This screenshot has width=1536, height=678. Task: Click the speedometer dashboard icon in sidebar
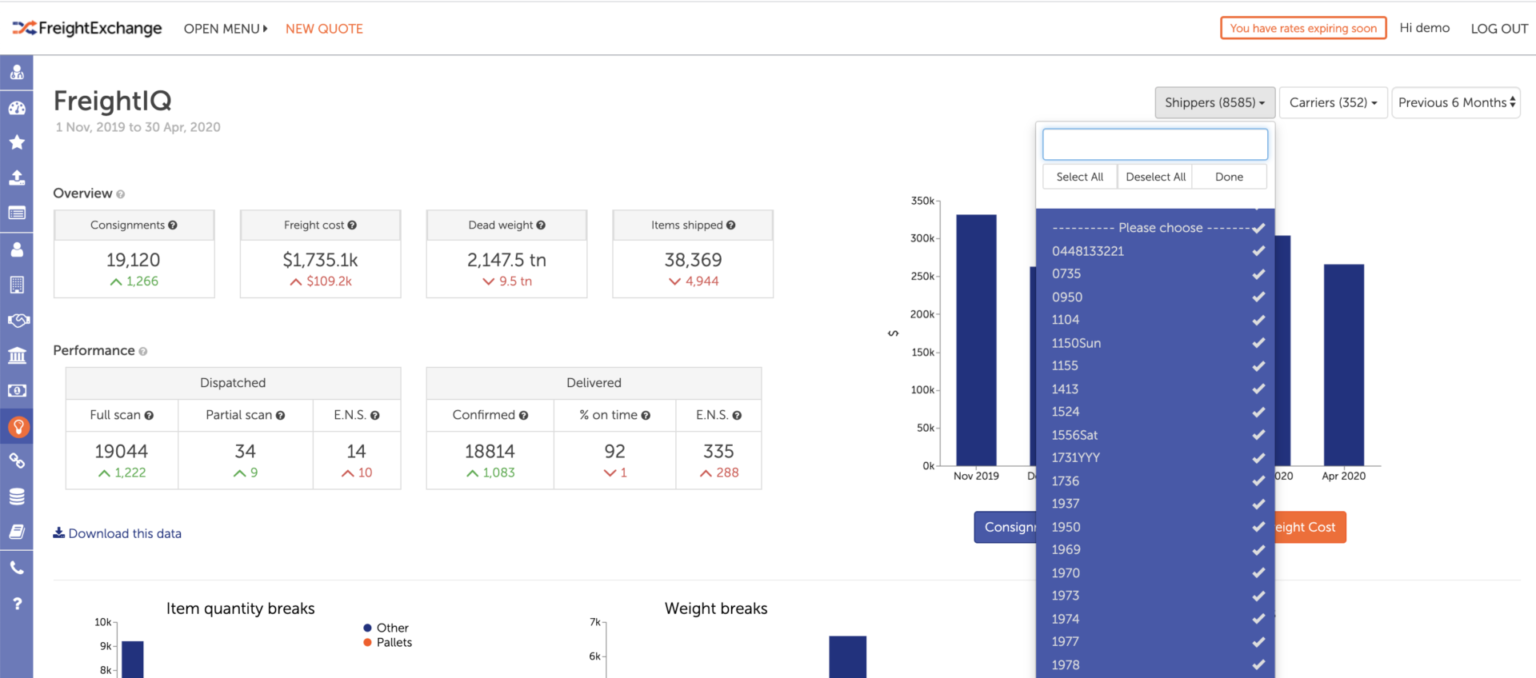(17, 107)
